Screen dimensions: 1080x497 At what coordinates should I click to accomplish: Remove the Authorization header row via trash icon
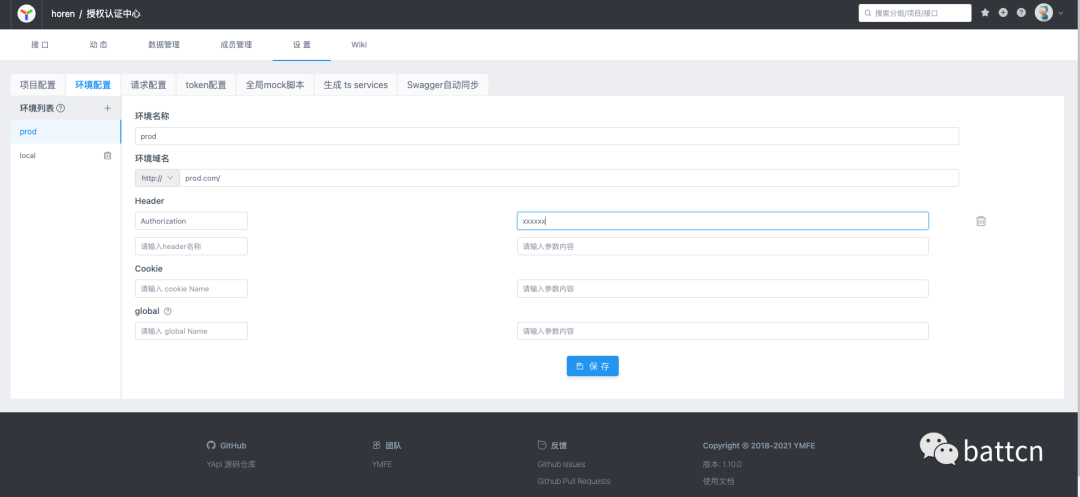click(x=981, y=221)
